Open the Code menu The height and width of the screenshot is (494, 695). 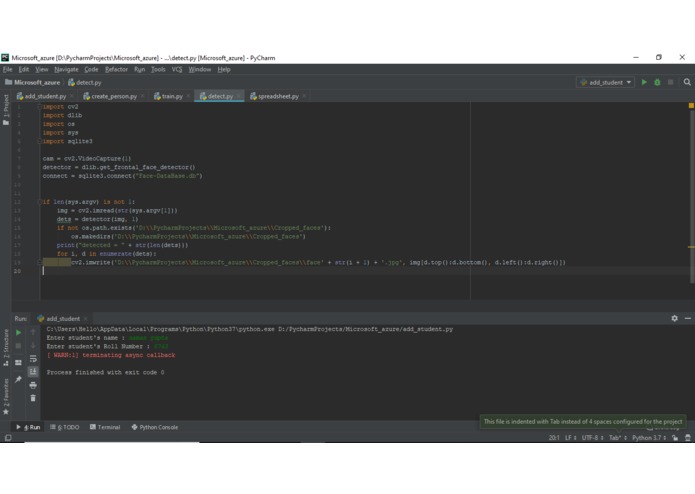click(x=91, y=70)
